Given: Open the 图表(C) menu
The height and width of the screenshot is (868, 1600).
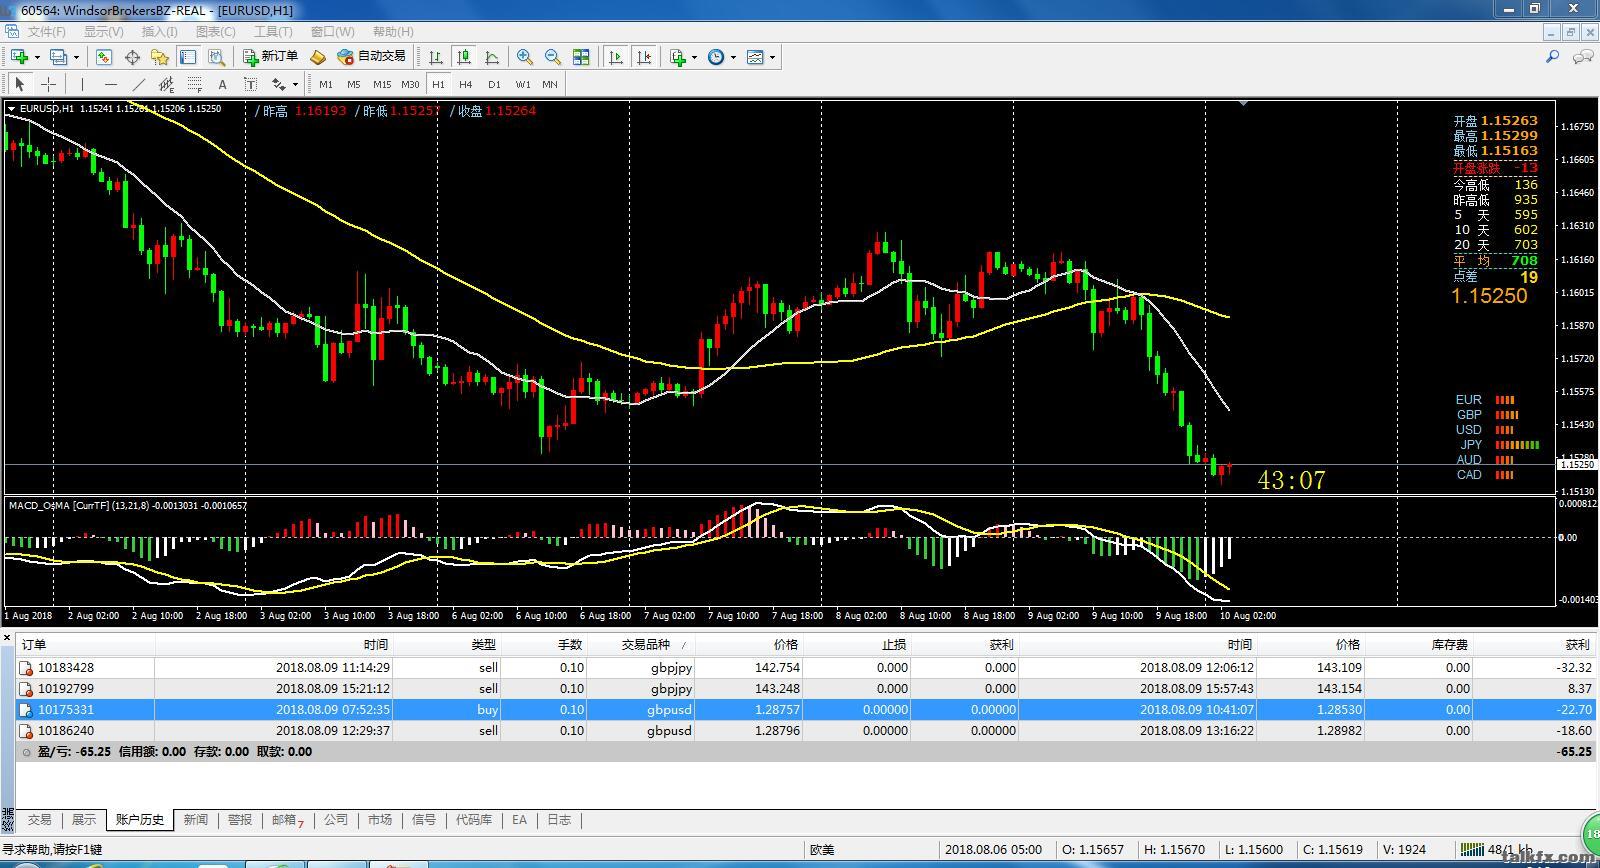Looking at the screenshot, I should click(215, 32).
